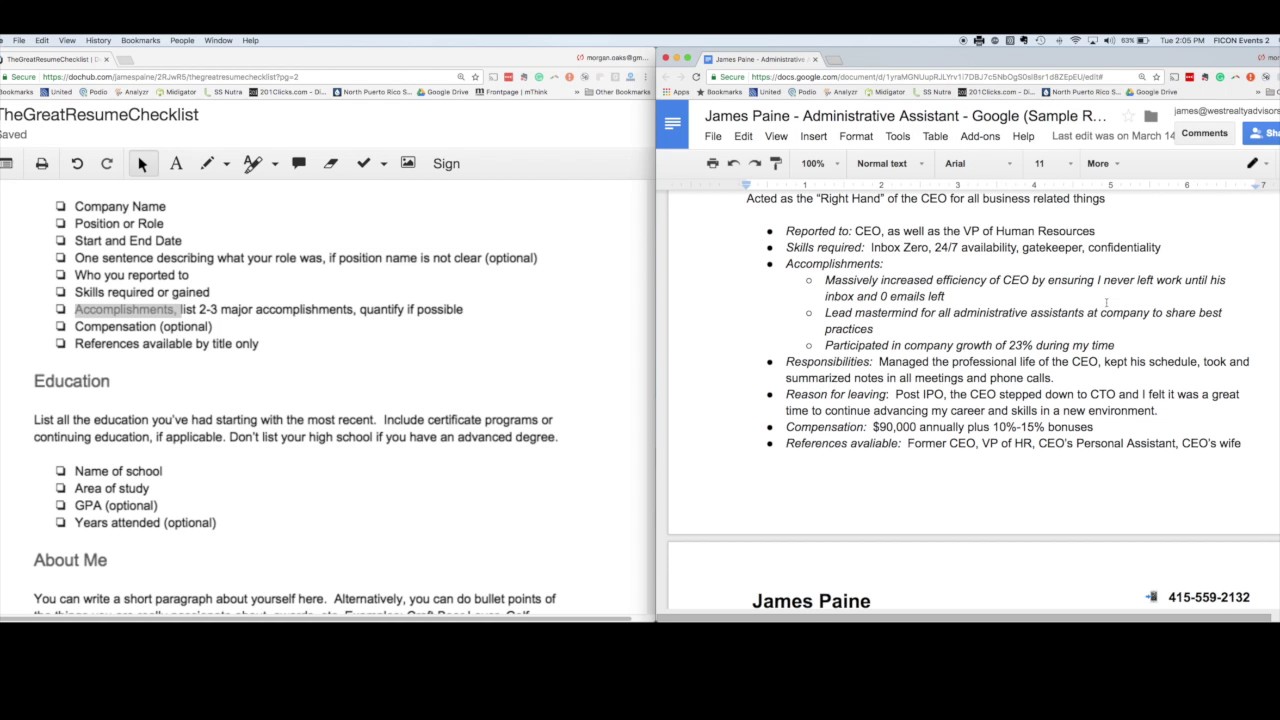Click the Google Docs address bar URL

tap(927, 77)
